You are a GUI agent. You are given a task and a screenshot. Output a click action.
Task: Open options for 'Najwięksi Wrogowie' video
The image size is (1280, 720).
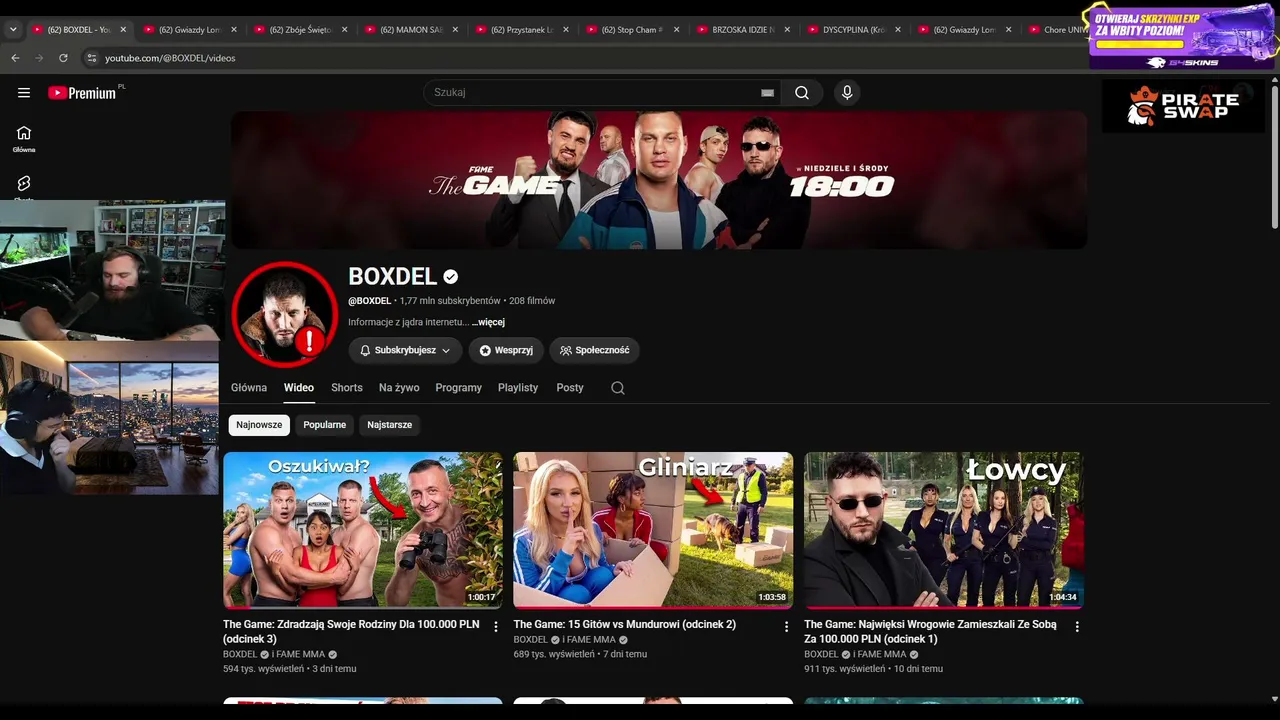[1077, 627]
